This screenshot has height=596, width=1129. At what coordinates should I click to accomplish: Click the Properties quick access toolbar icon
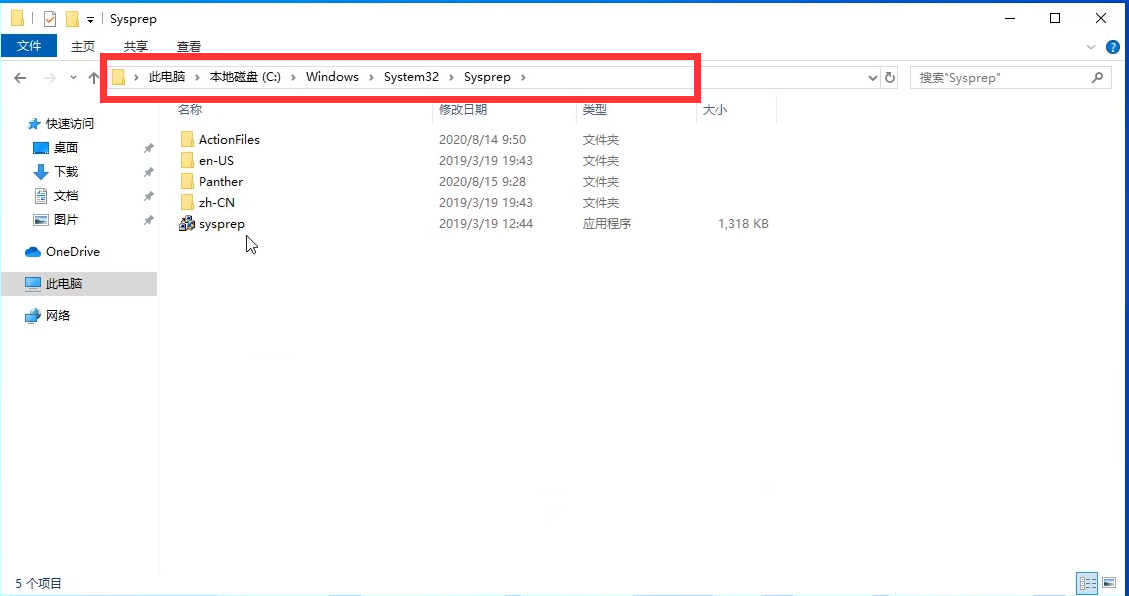tap(50, 19)
